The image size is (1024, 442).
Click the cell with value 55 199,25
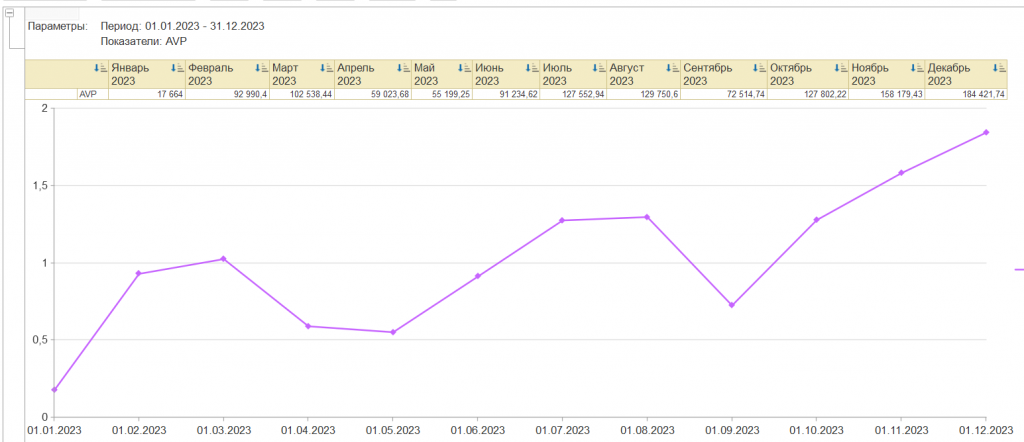442,95
